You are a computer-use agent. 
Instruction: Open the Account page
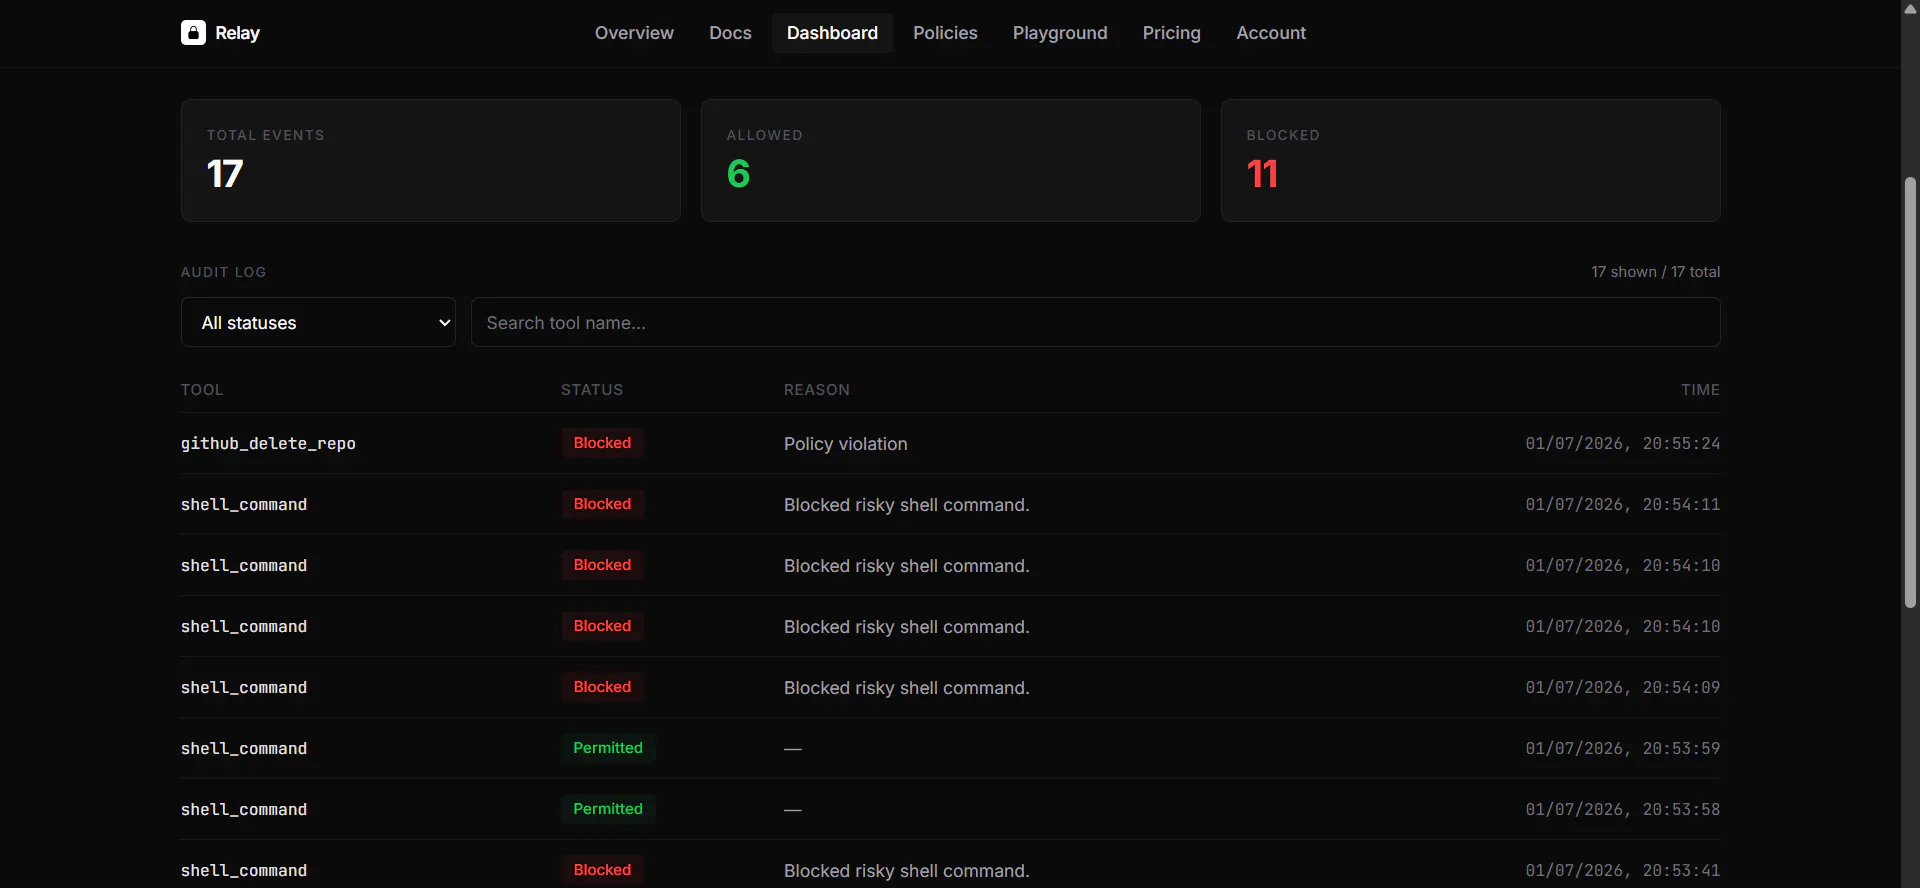pyautogui.click(x=1271, y=33)
